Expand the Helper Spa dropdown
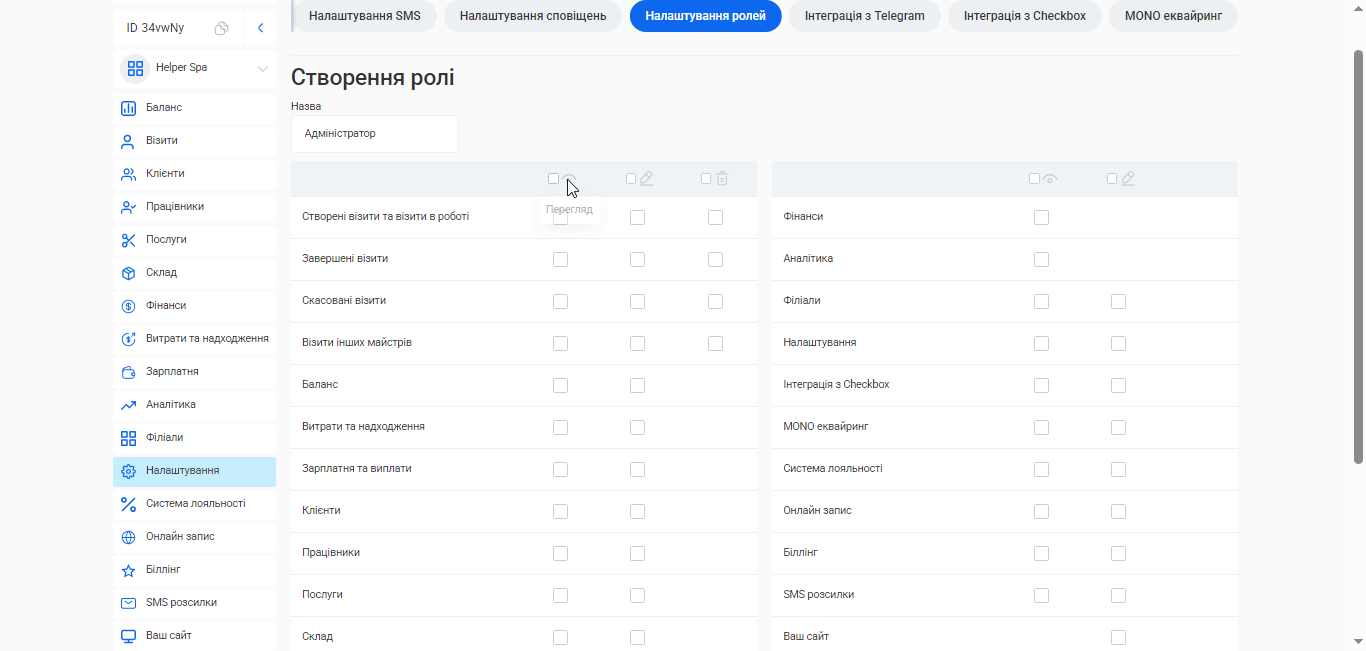Screen dimensions: 1366x651 (262, 68)
